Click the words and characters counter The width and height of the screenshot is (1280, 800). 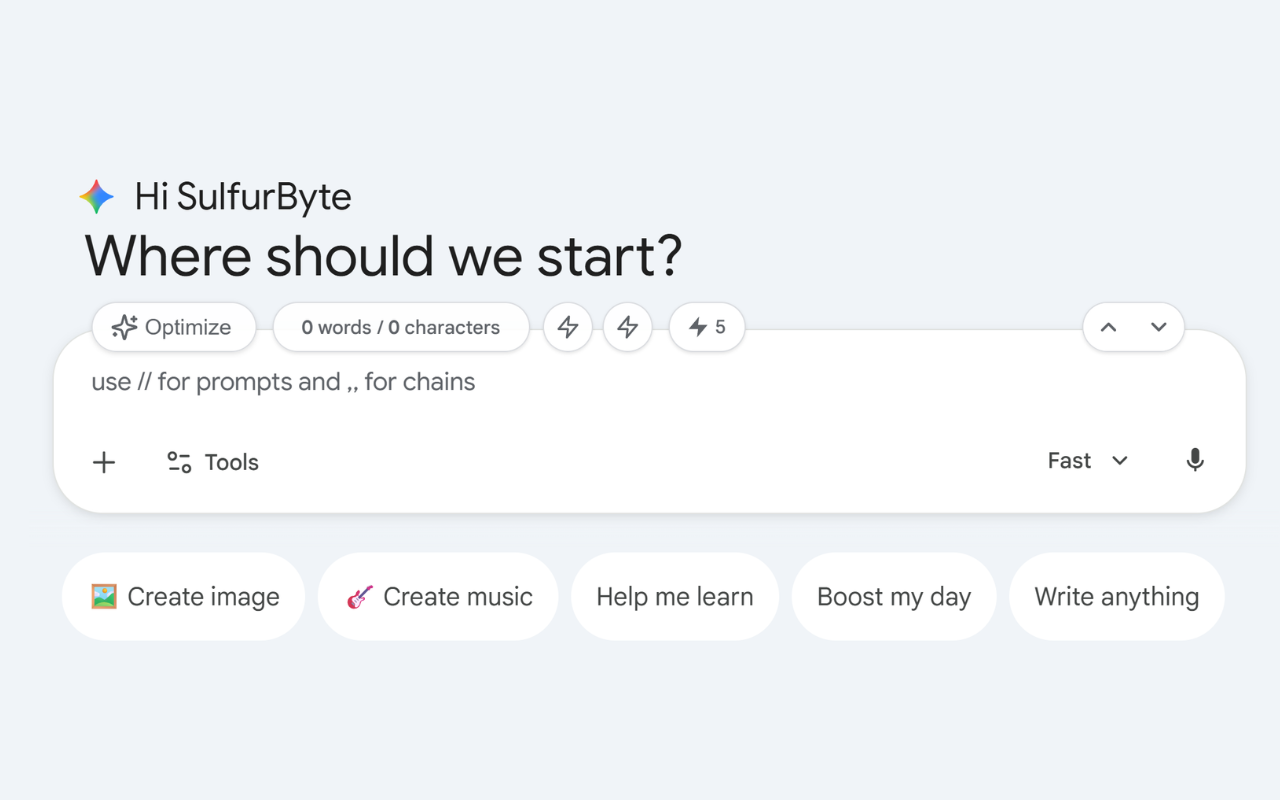pos(401,327)
